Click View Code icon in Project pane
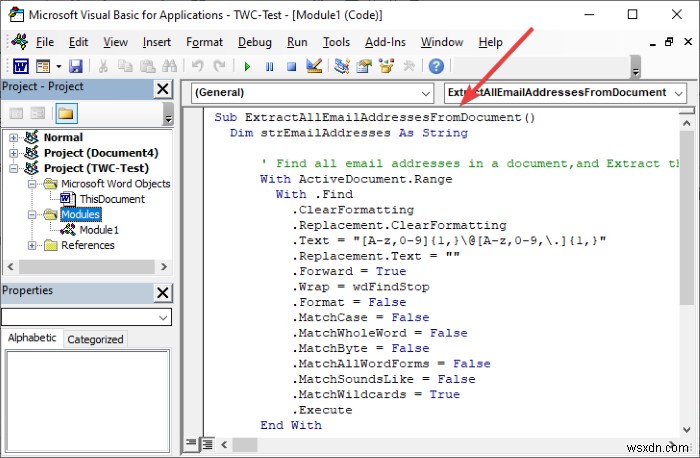 tap(17, 113)
